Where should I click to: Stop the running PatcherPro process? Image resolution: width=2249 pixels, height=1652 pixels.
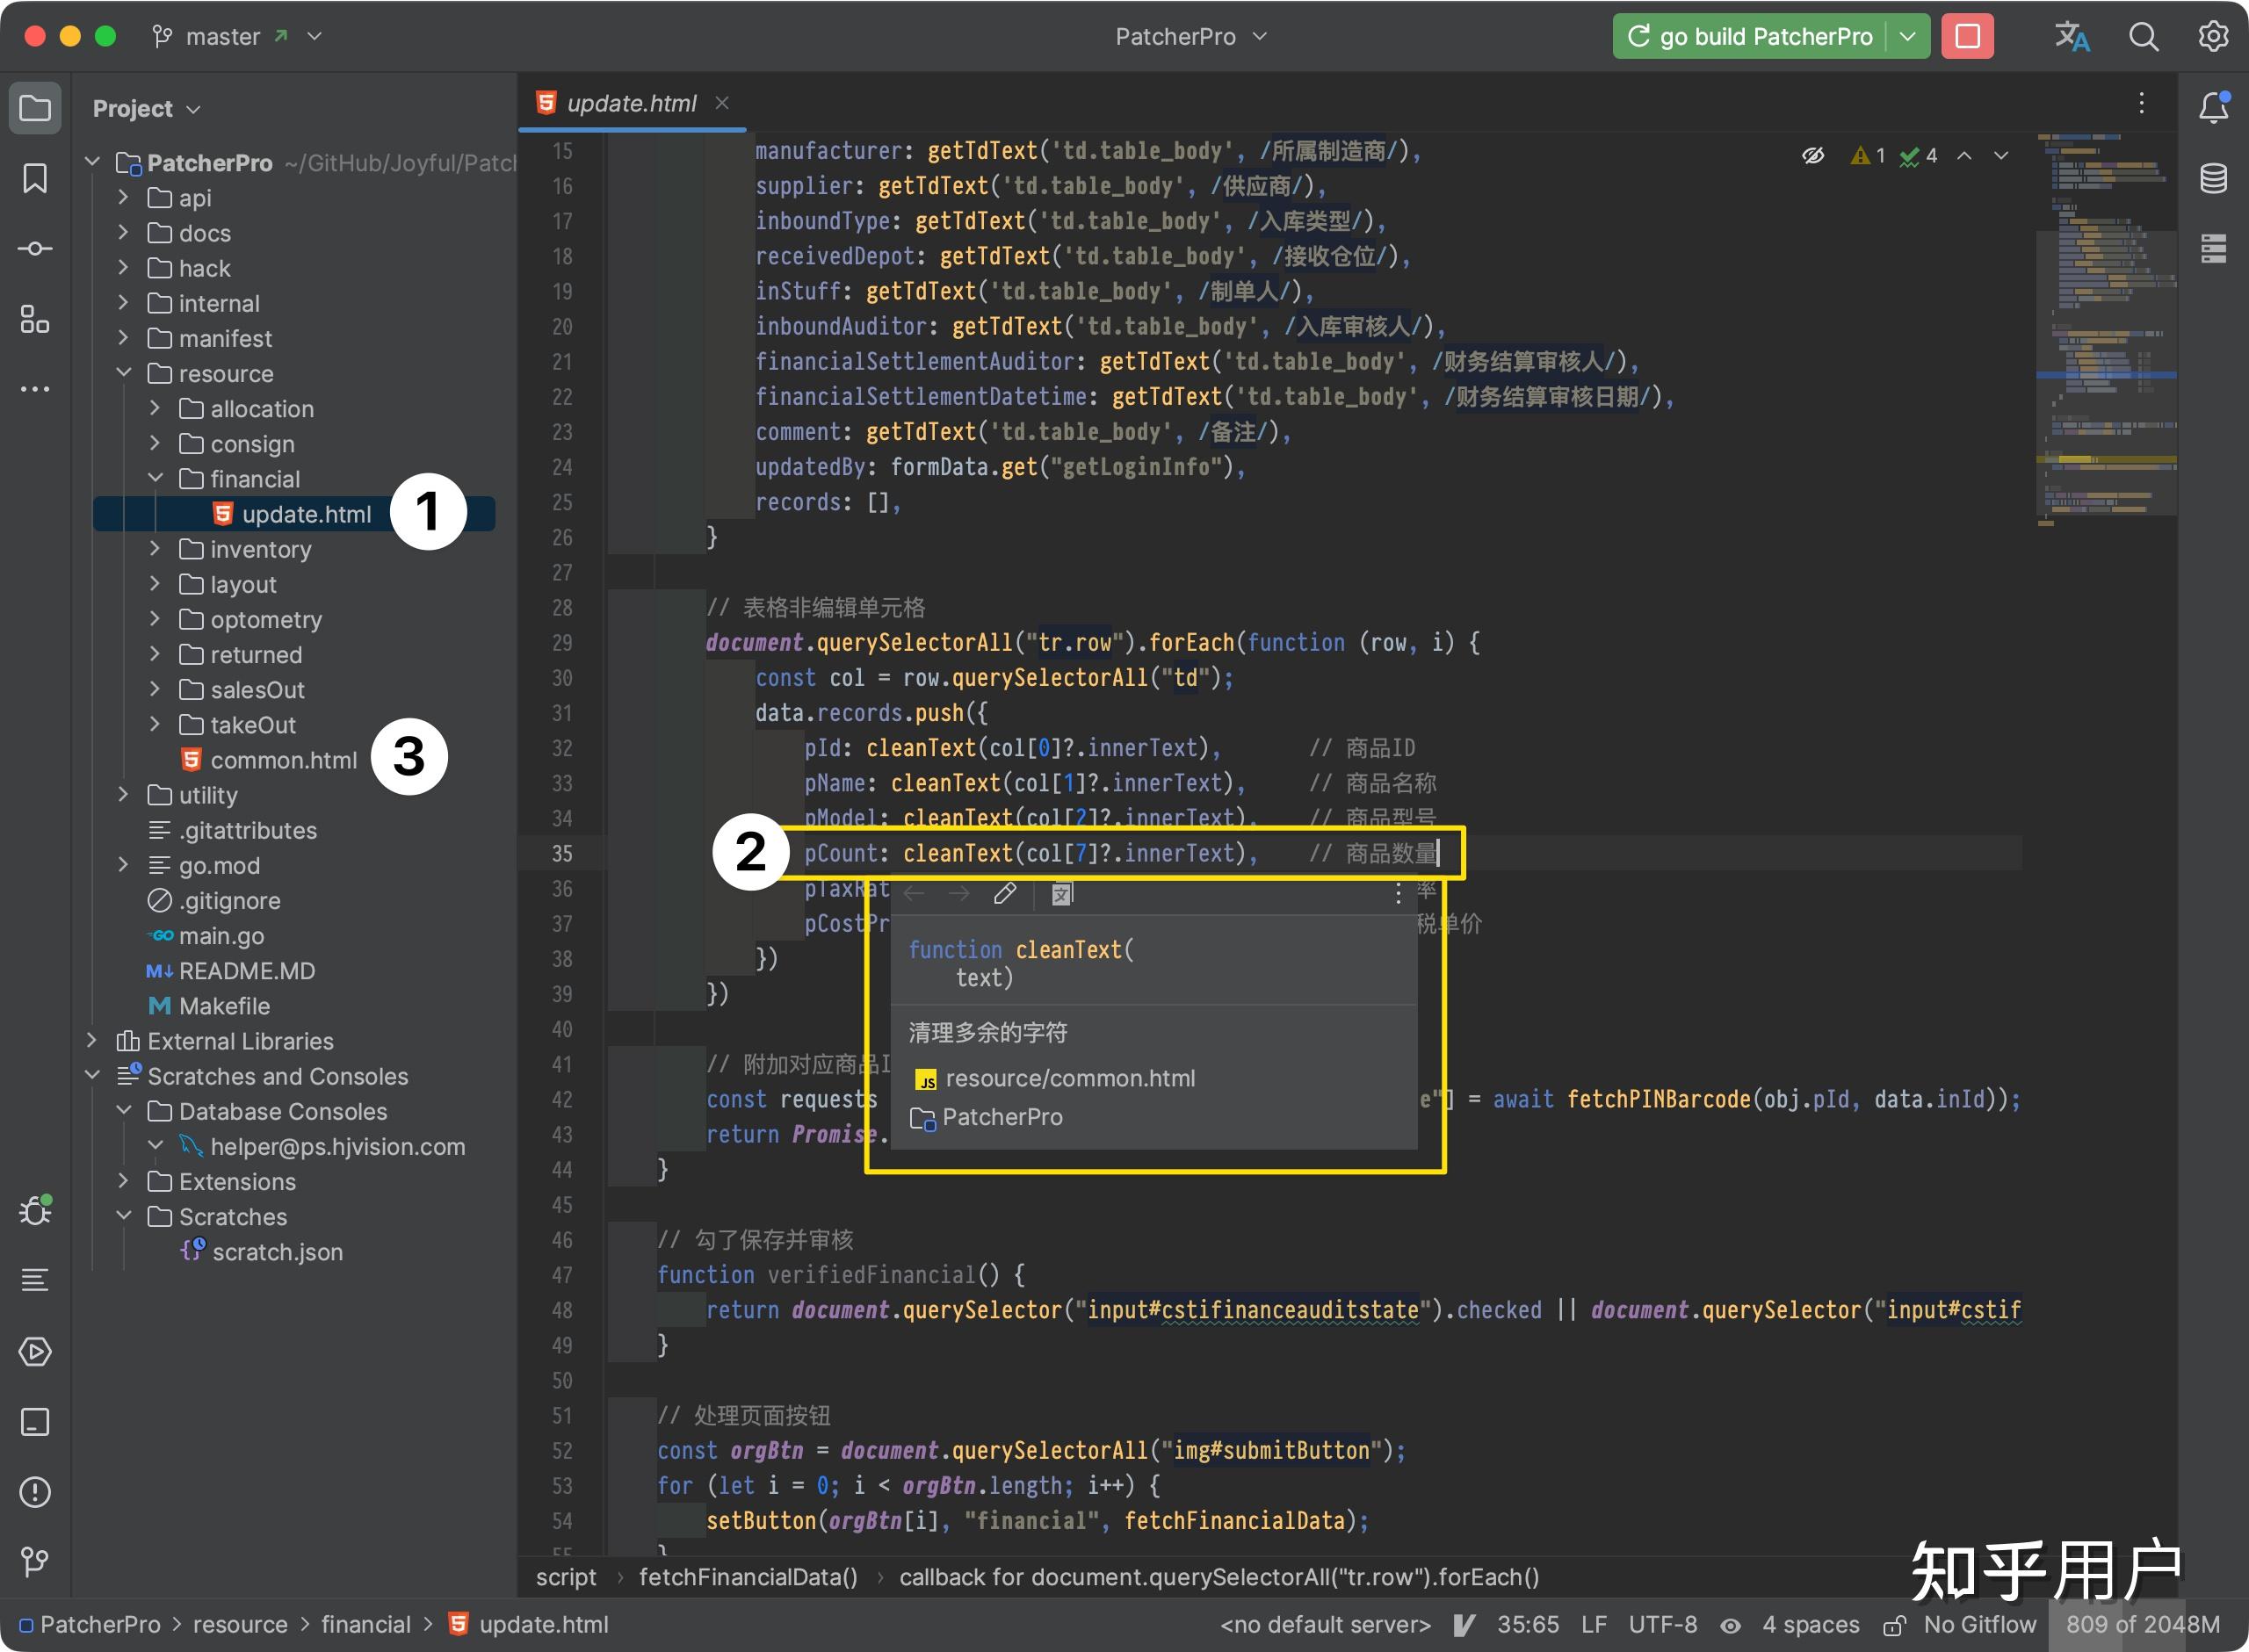(1967, 37)
